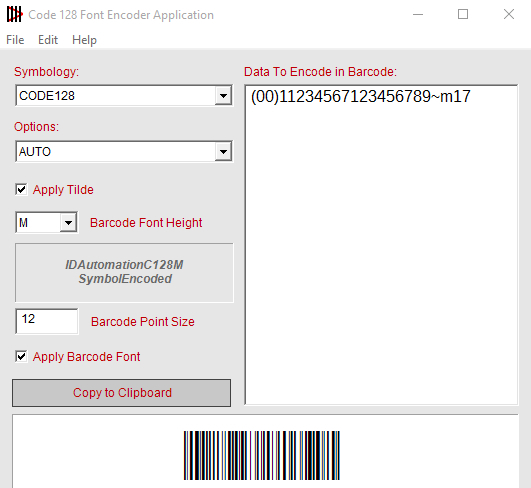Click the M font height combo box
The width and height of the screenshot is (531, 488).
coord(47,223)
